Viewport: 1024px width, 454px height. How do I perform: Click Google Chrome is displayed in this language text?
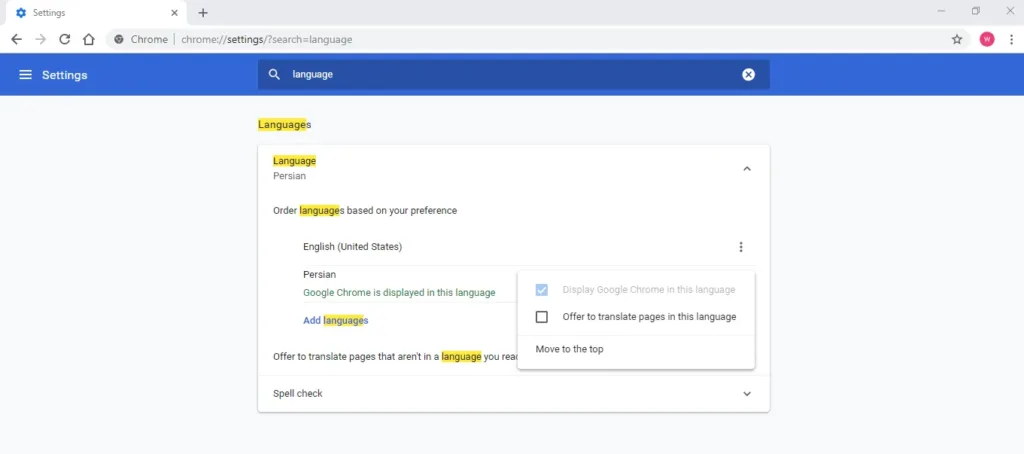(x=399, y=293)
